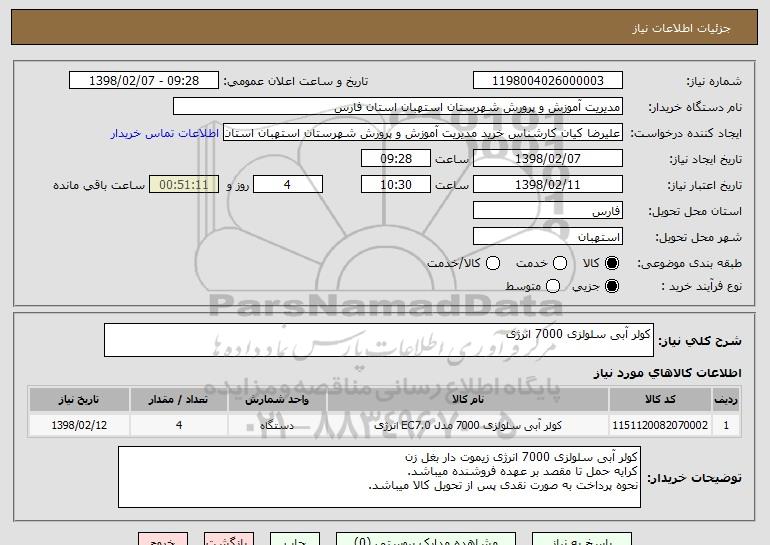Click product name cell کولر آبی سلولزی EC7.0
The width and height of the screenshot is (770, 545).
468,425
